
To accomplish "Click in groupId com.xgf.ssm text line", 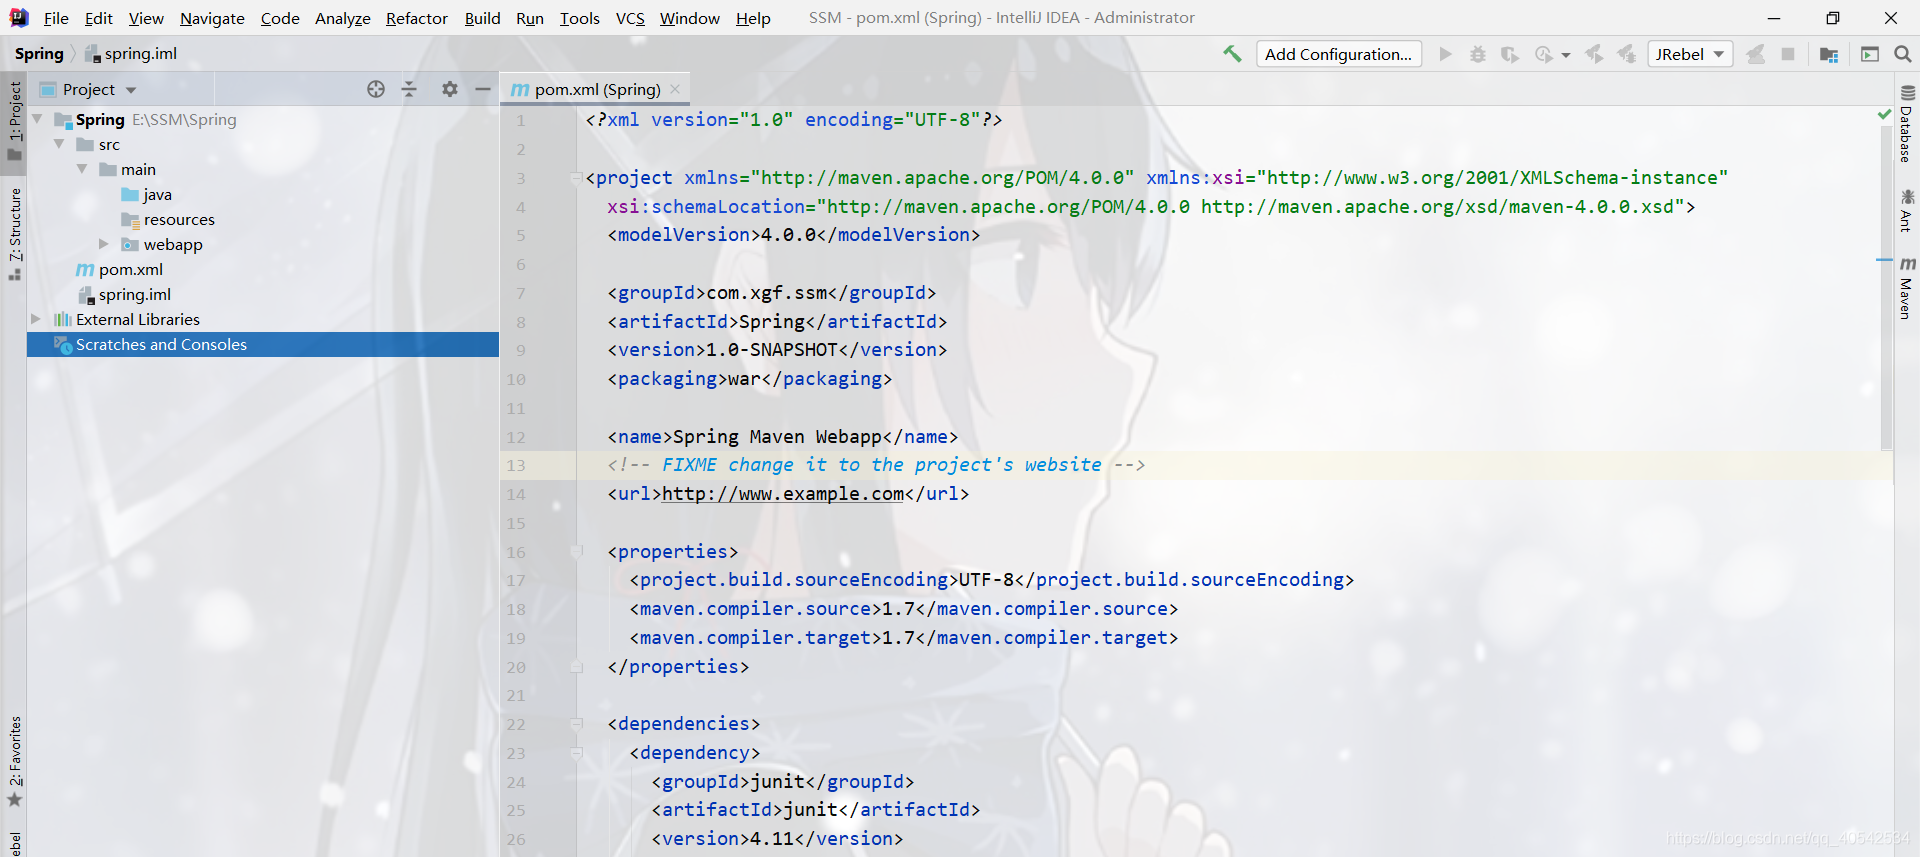I will [772, 293].
